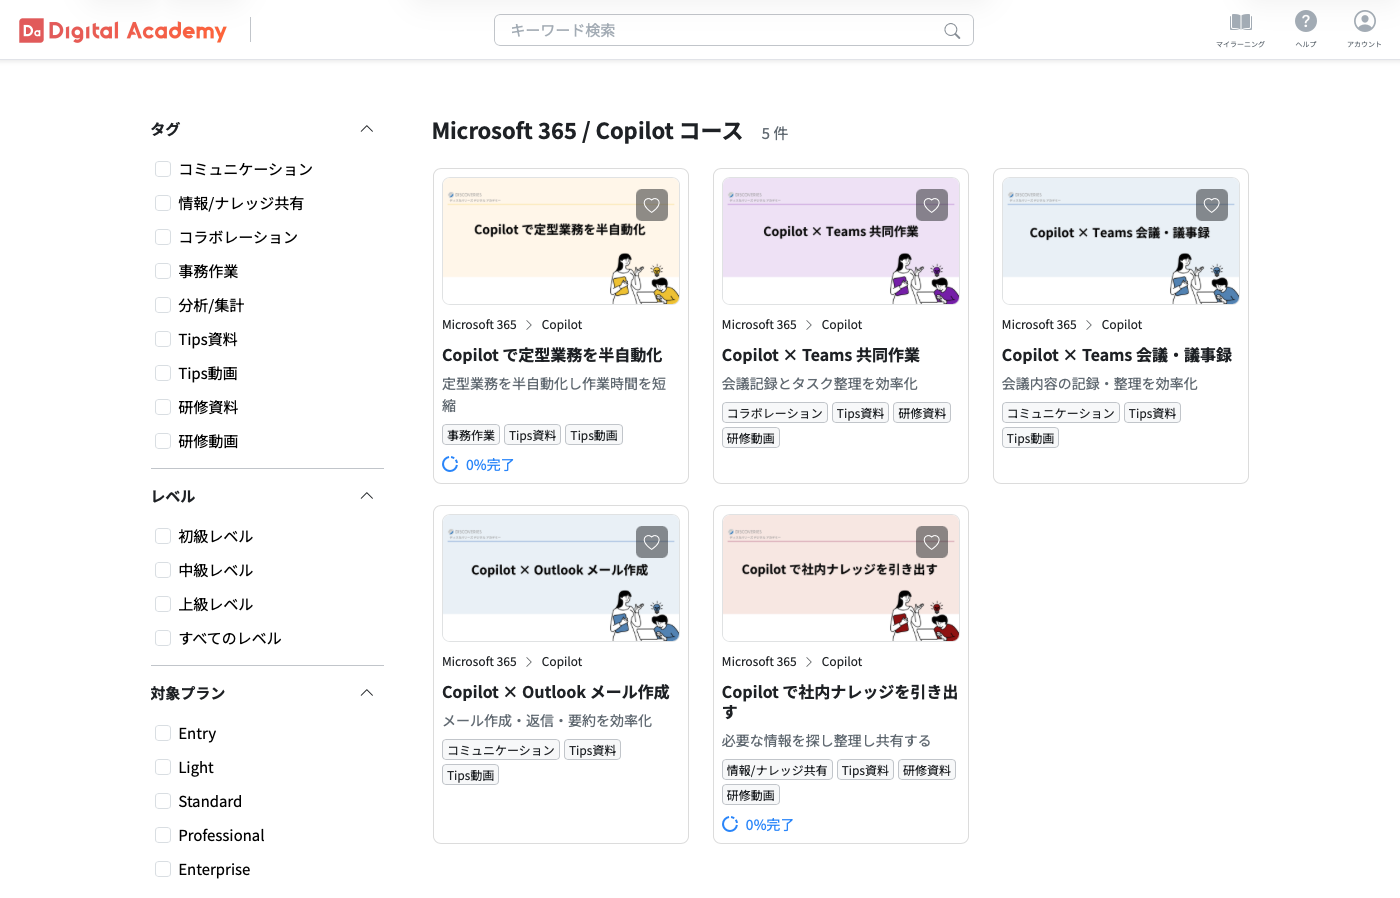Open the アカウント profile icon

pyautogui.click(x=1365, y=21)
